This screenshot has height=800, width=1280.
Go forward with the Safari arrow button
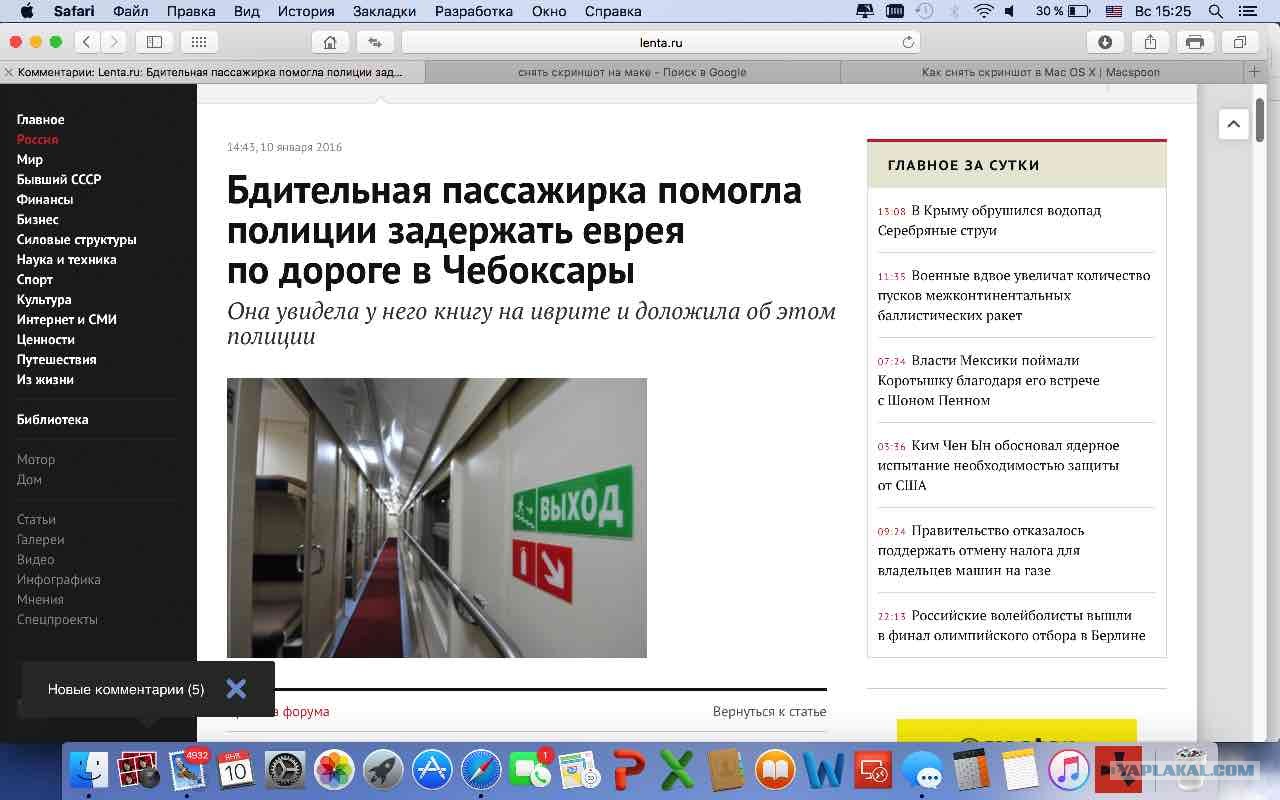point(114,42)
